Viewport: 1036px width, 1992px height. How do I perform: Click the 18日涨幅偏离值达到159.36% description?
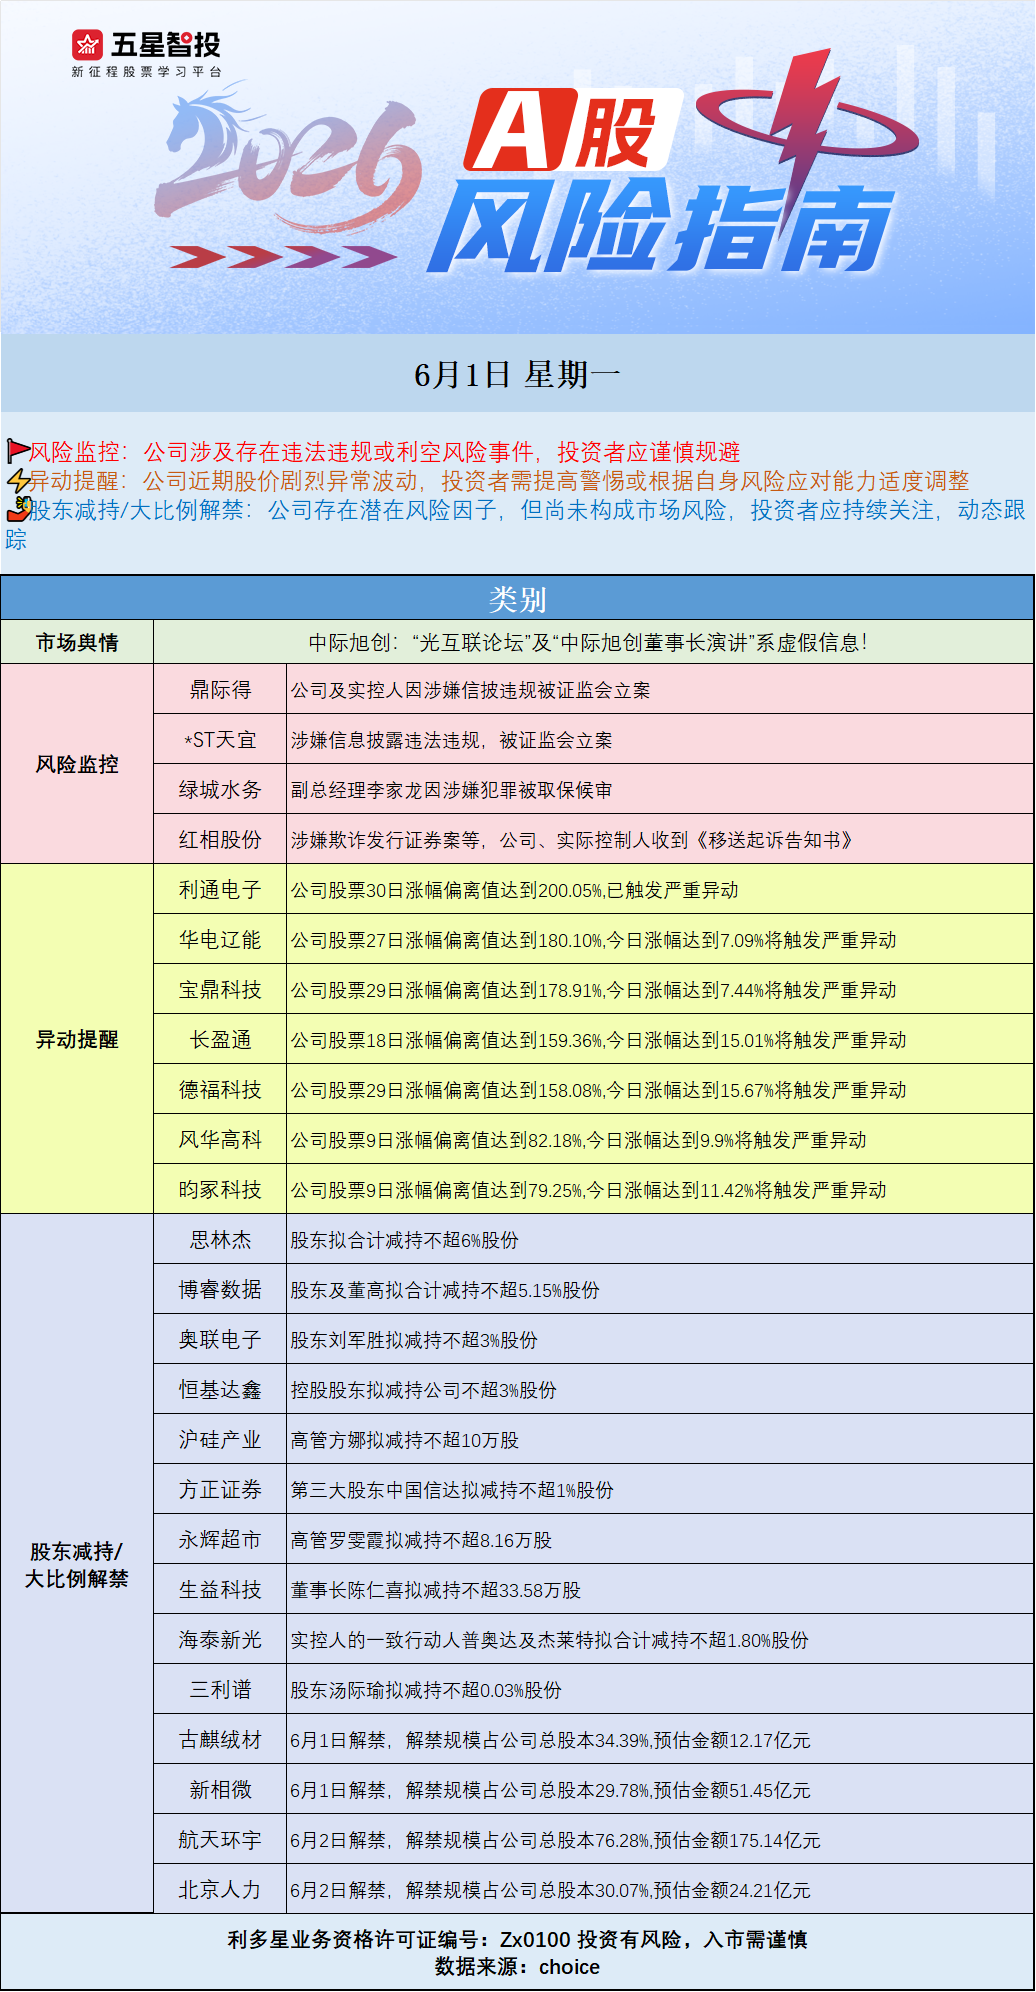pos(598,1040)
